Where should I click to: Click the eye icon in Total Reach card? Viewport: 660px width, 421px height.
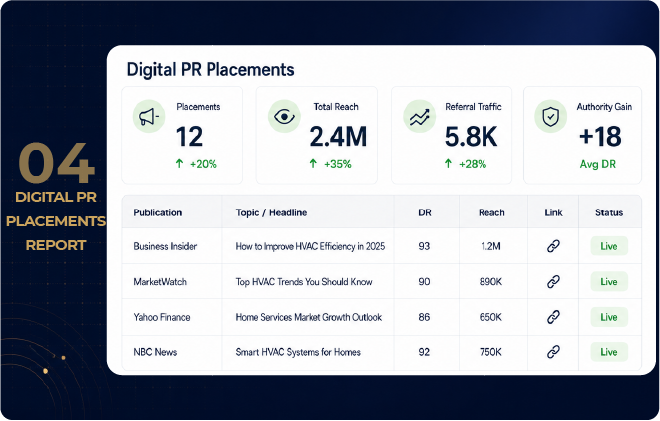(x=284, y=116)
